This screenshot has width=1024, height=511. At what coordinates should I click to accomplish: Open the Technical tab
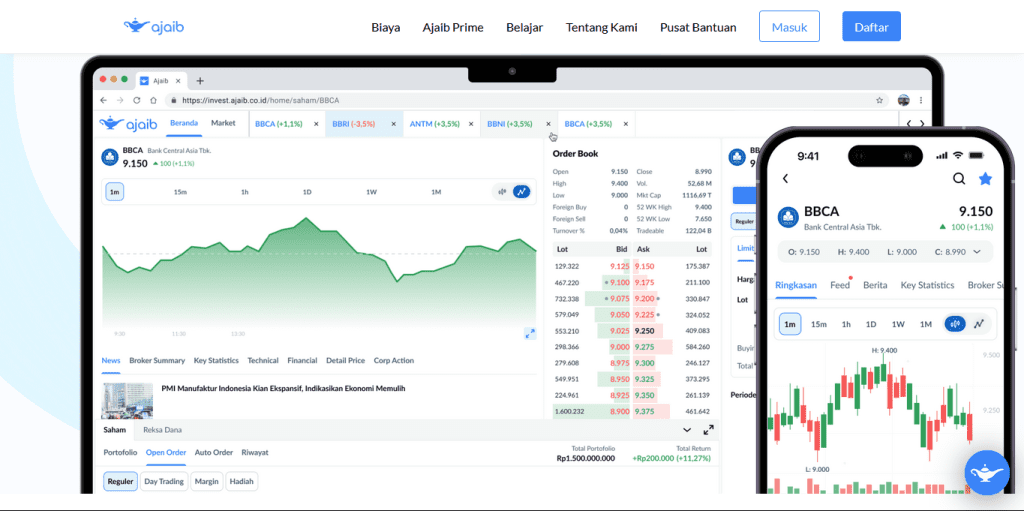(263, 360)
